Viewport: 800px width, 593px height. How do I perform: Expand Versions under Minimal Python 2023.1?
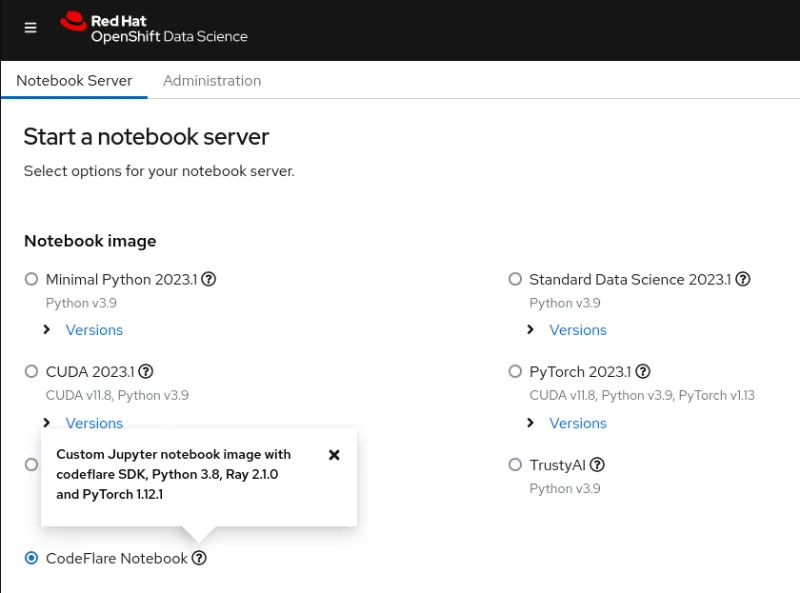(94, 329)
